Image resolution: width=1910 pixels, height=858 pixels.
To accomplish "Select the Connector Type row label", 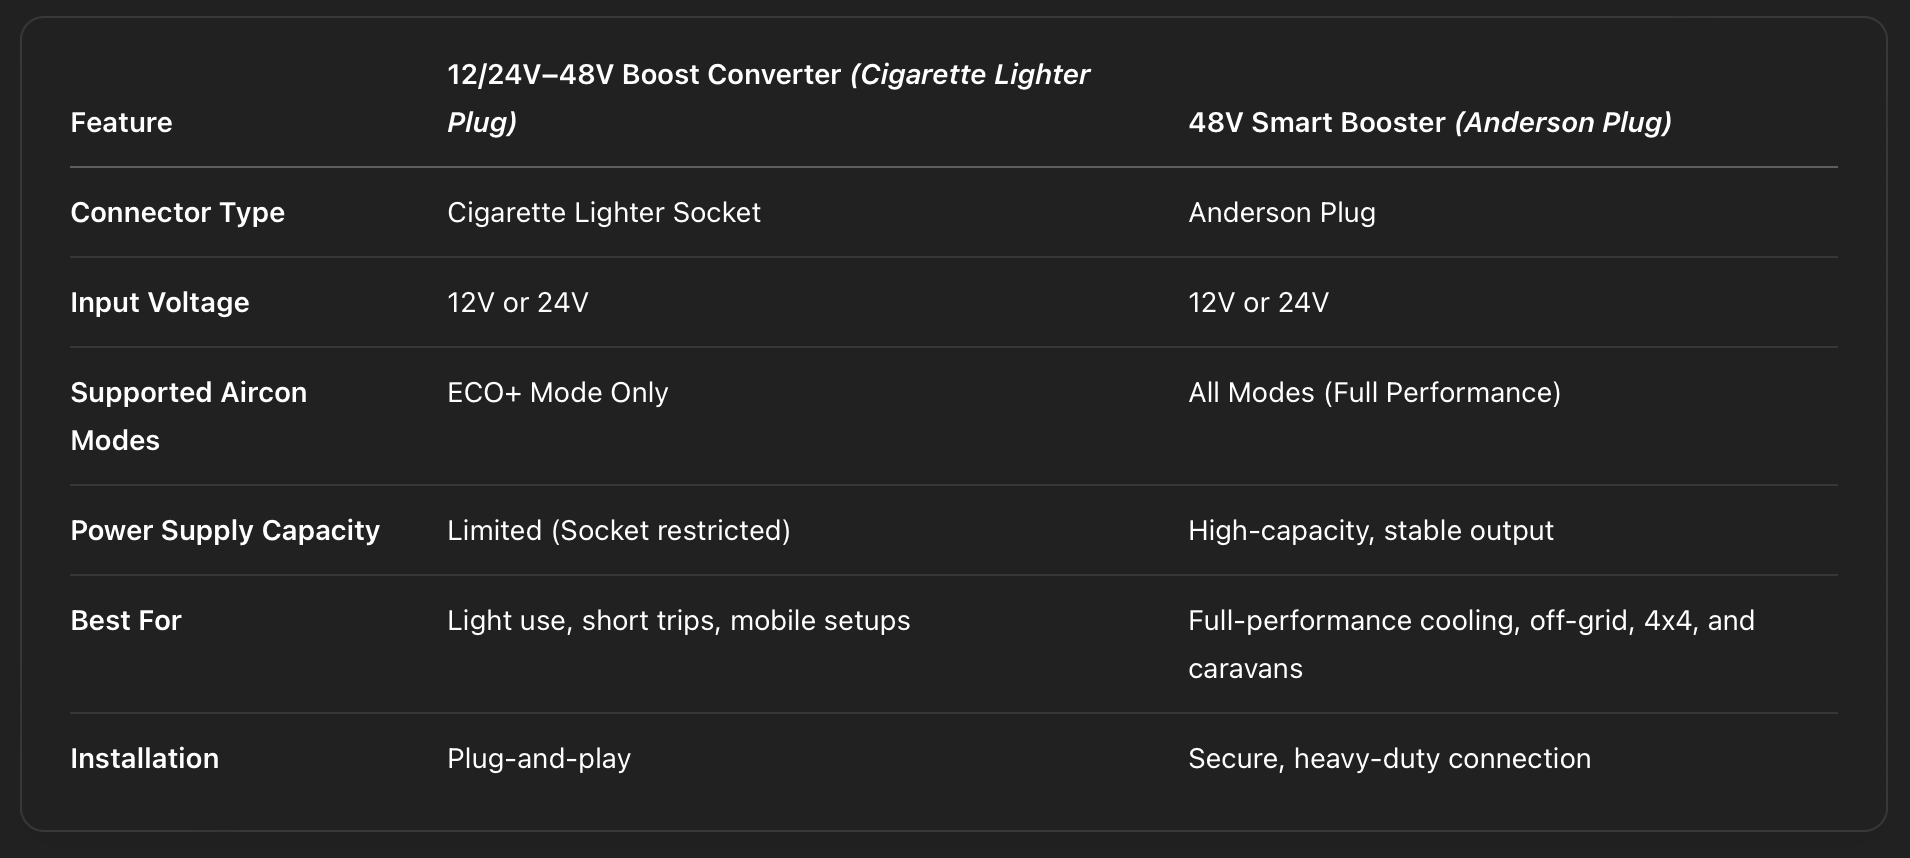I will pyautogui.click(x=177, y=212).
